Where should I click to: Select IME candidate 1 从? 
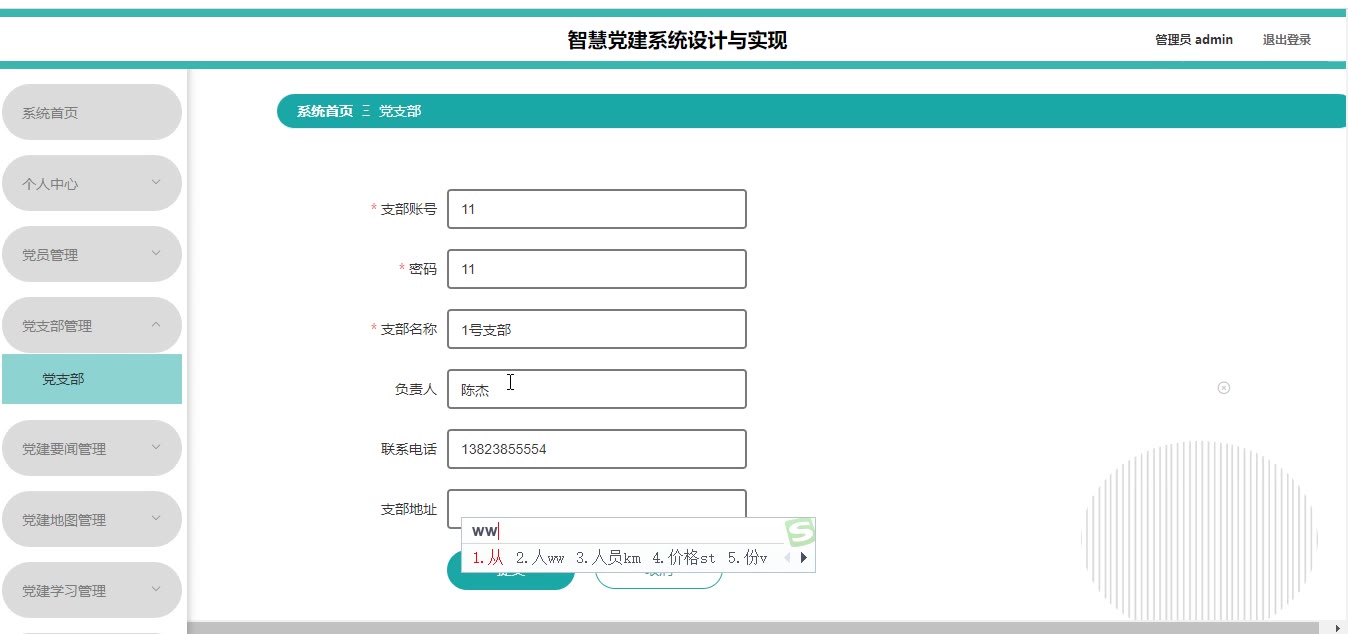(x=489, y=558)
